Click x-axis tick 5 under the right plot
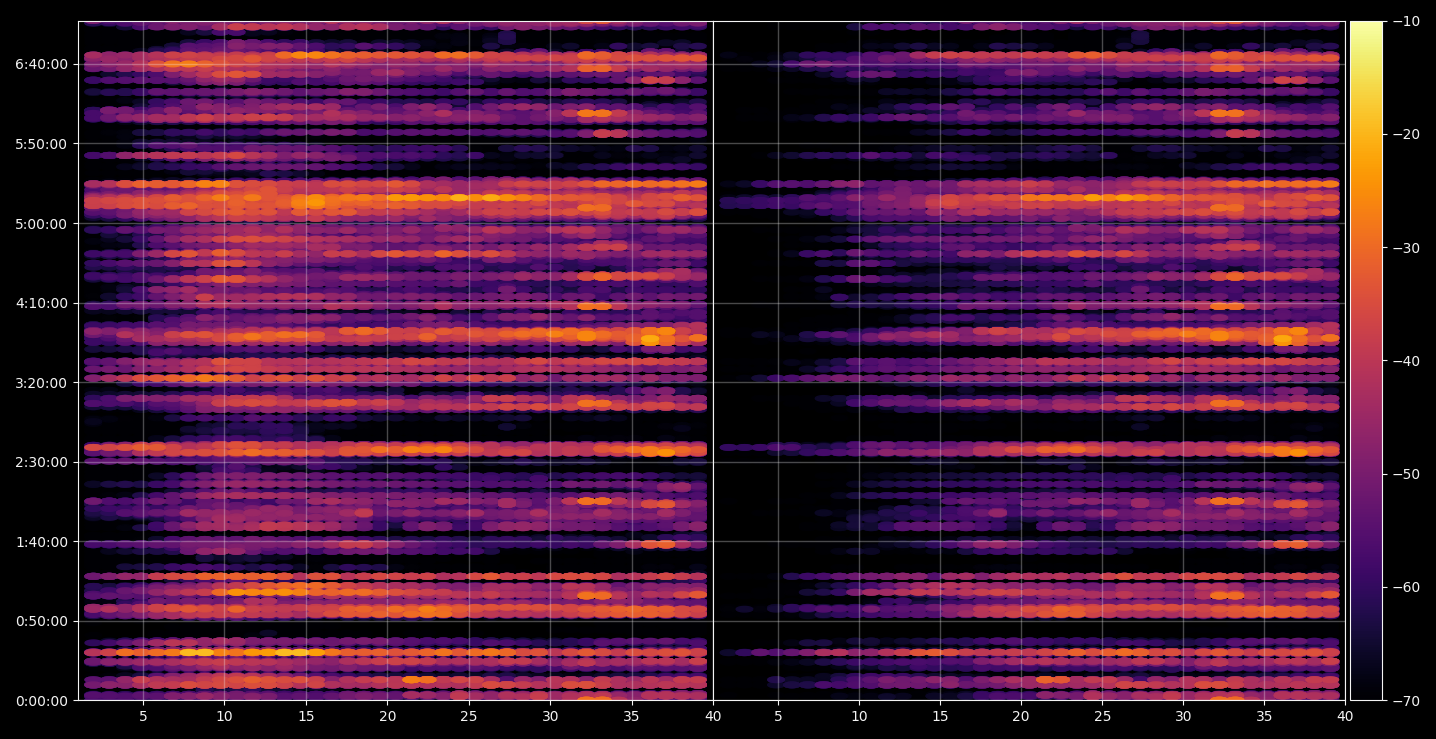 click(778, 717)
